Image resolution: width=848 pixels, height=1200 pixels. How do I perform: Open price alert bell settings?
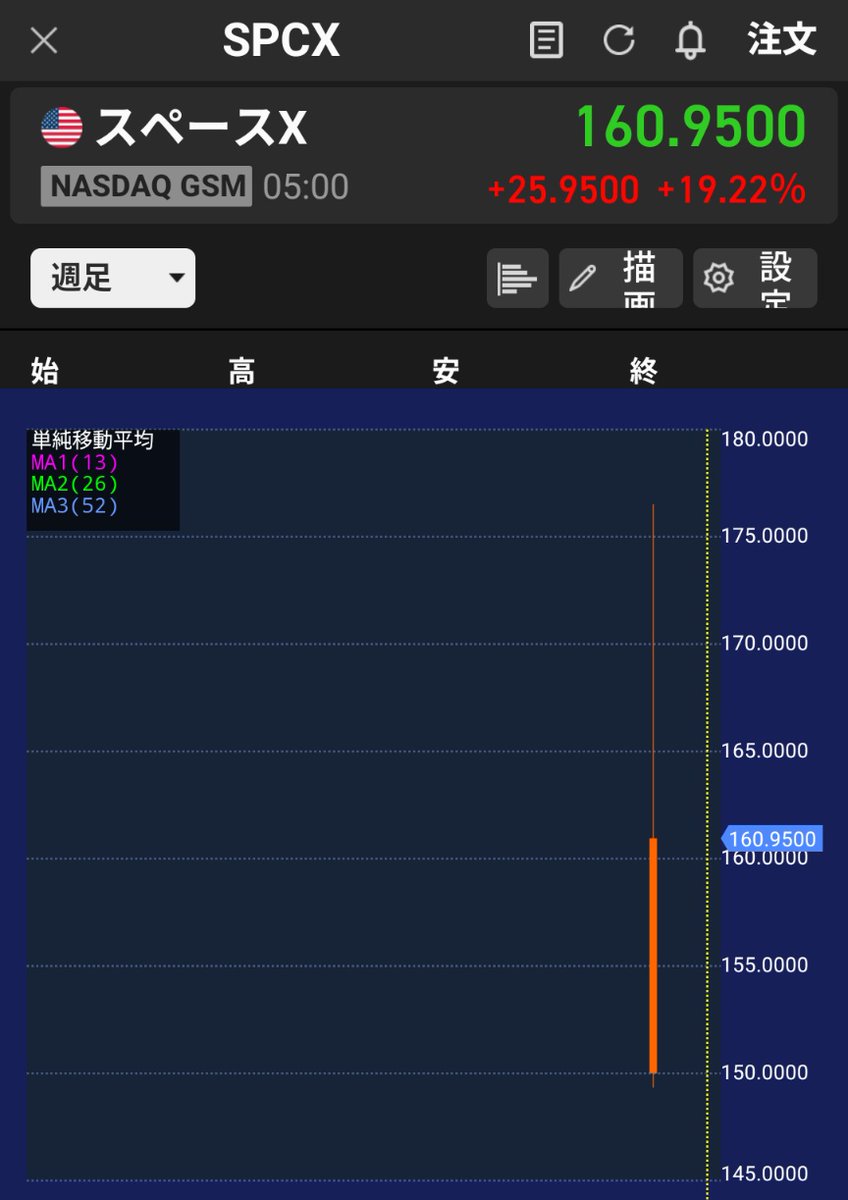(x=690, y=41)
